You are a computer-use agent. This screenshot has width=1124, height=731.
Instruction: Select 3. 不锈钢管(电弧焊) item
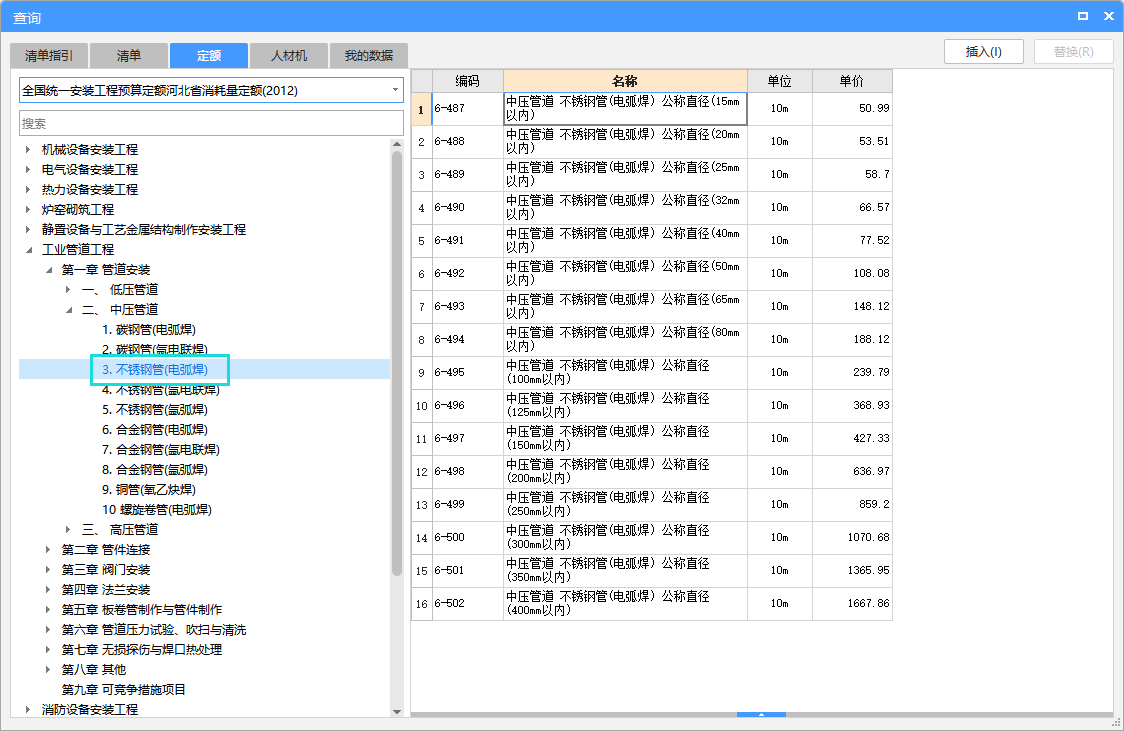[x=155, y=370]
